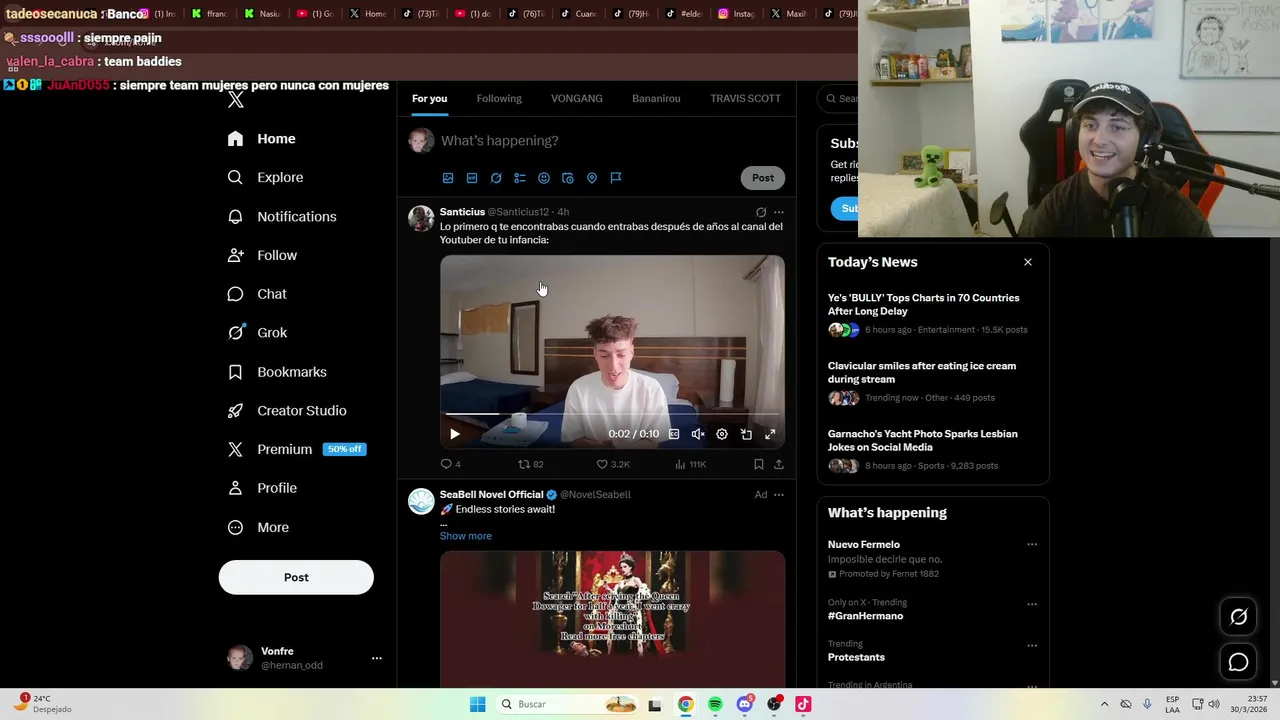This screenshot has height=720, width=1280.
Task: Open More menu in sidebar
Action: [259, 527]
